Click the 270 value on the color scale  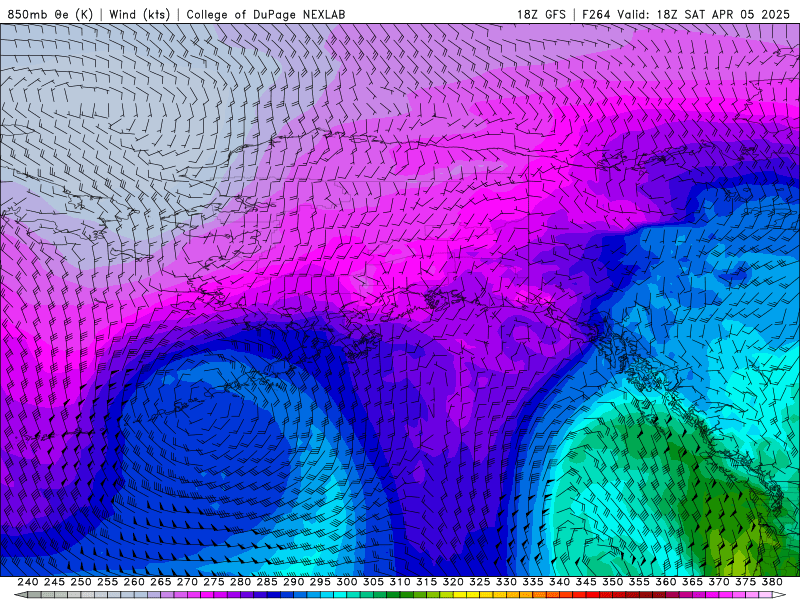click(187, 582)
